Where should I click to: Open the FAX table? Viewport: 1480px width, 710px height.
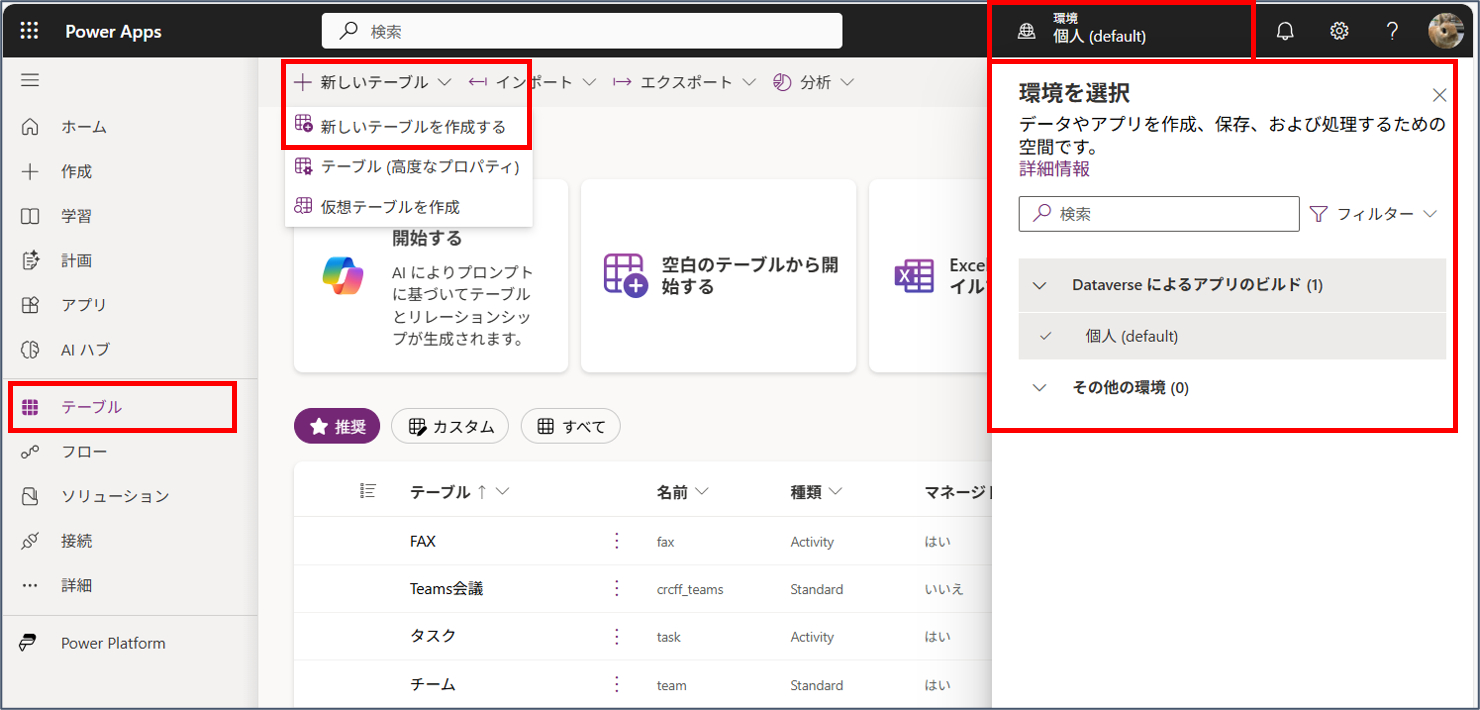pyautogui.click(x=422, y=541)
